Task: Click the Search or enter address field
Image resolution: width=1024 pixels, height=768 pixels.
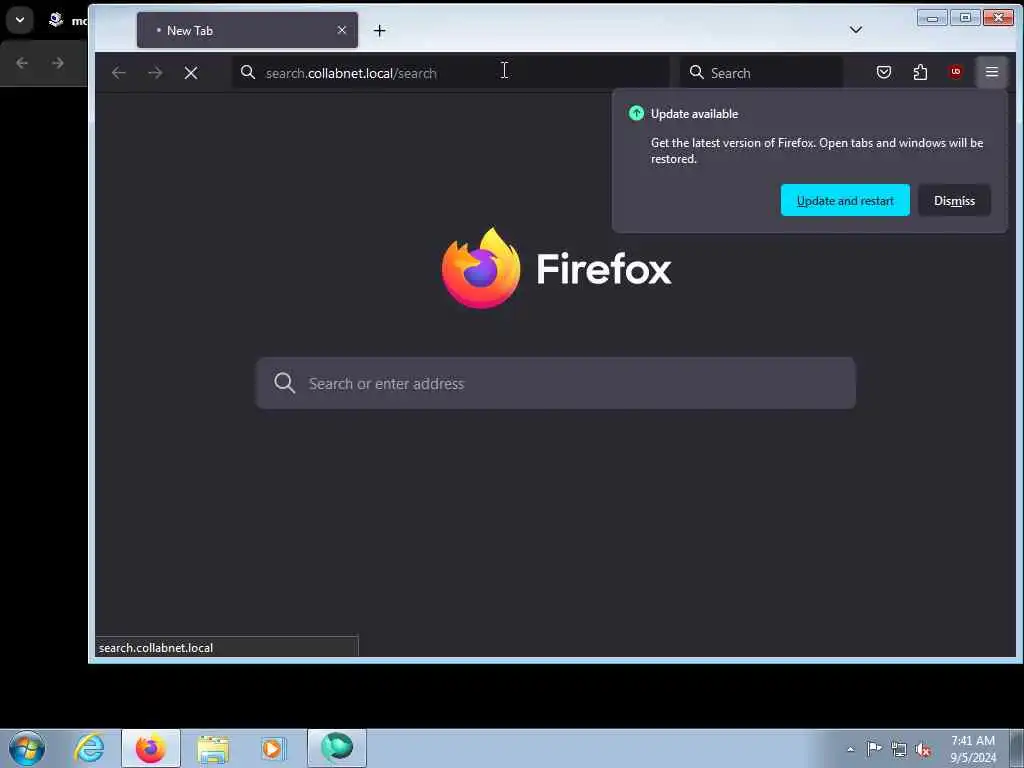Action: click(x=556, y=383)
